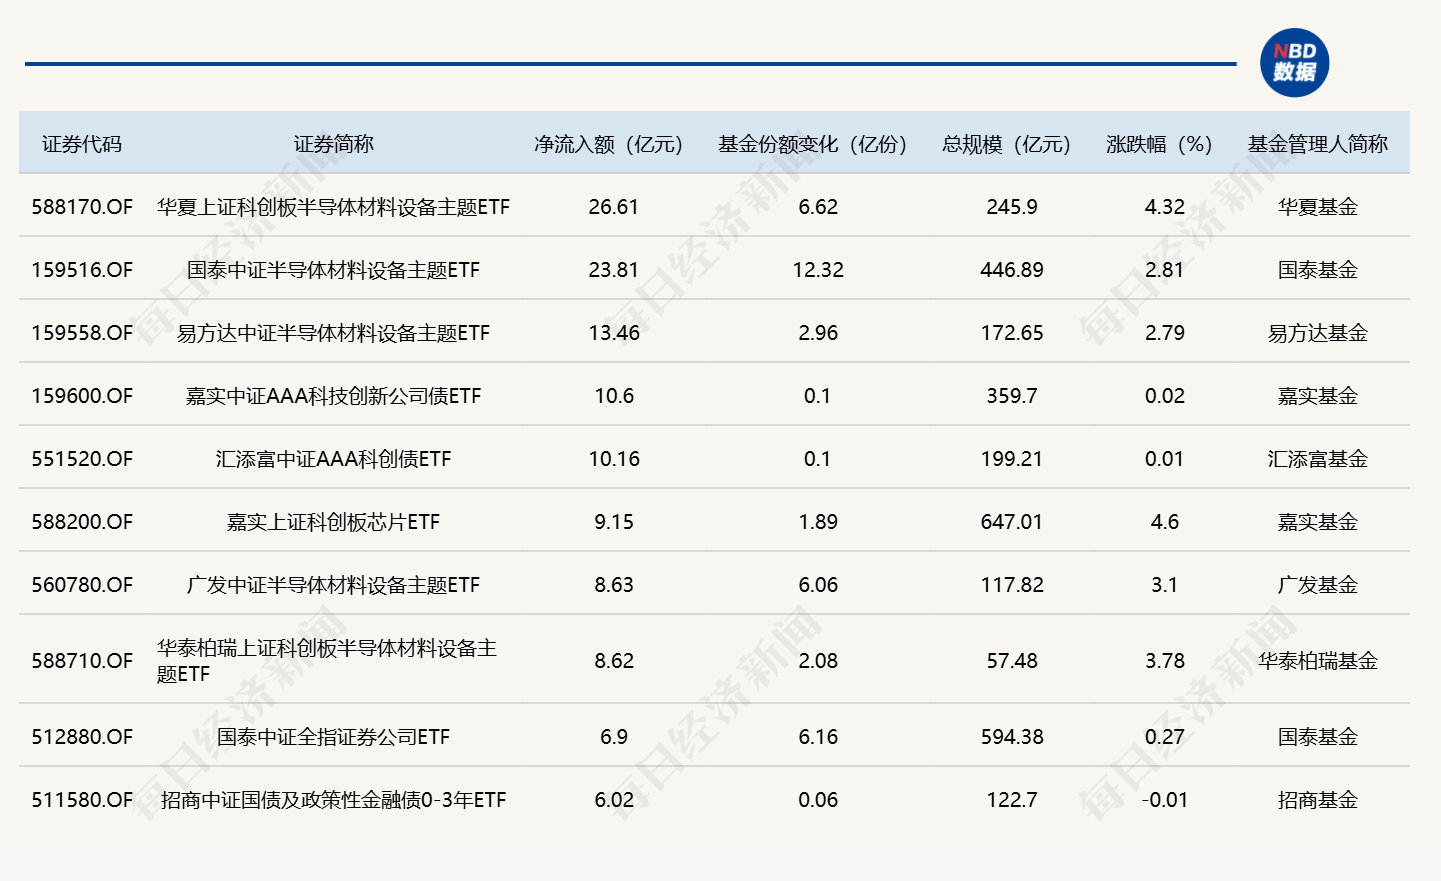1441x881 pixels.
Task: Click total size value 594.38
Action: click(1012, 737)
